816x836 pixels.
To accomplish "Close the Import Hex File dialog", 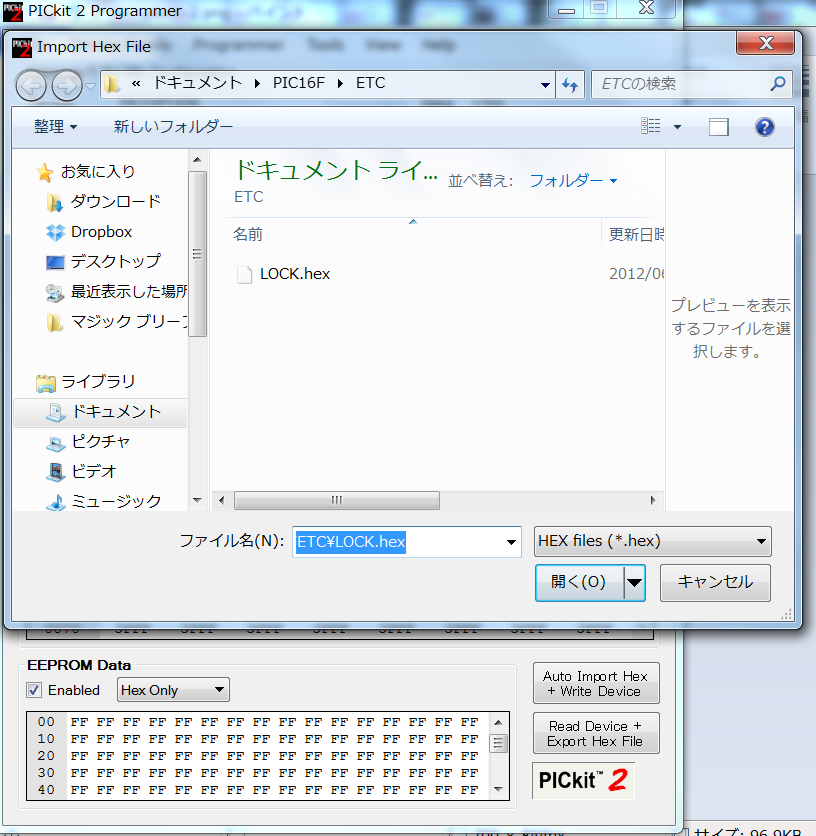I will point(766,43).
